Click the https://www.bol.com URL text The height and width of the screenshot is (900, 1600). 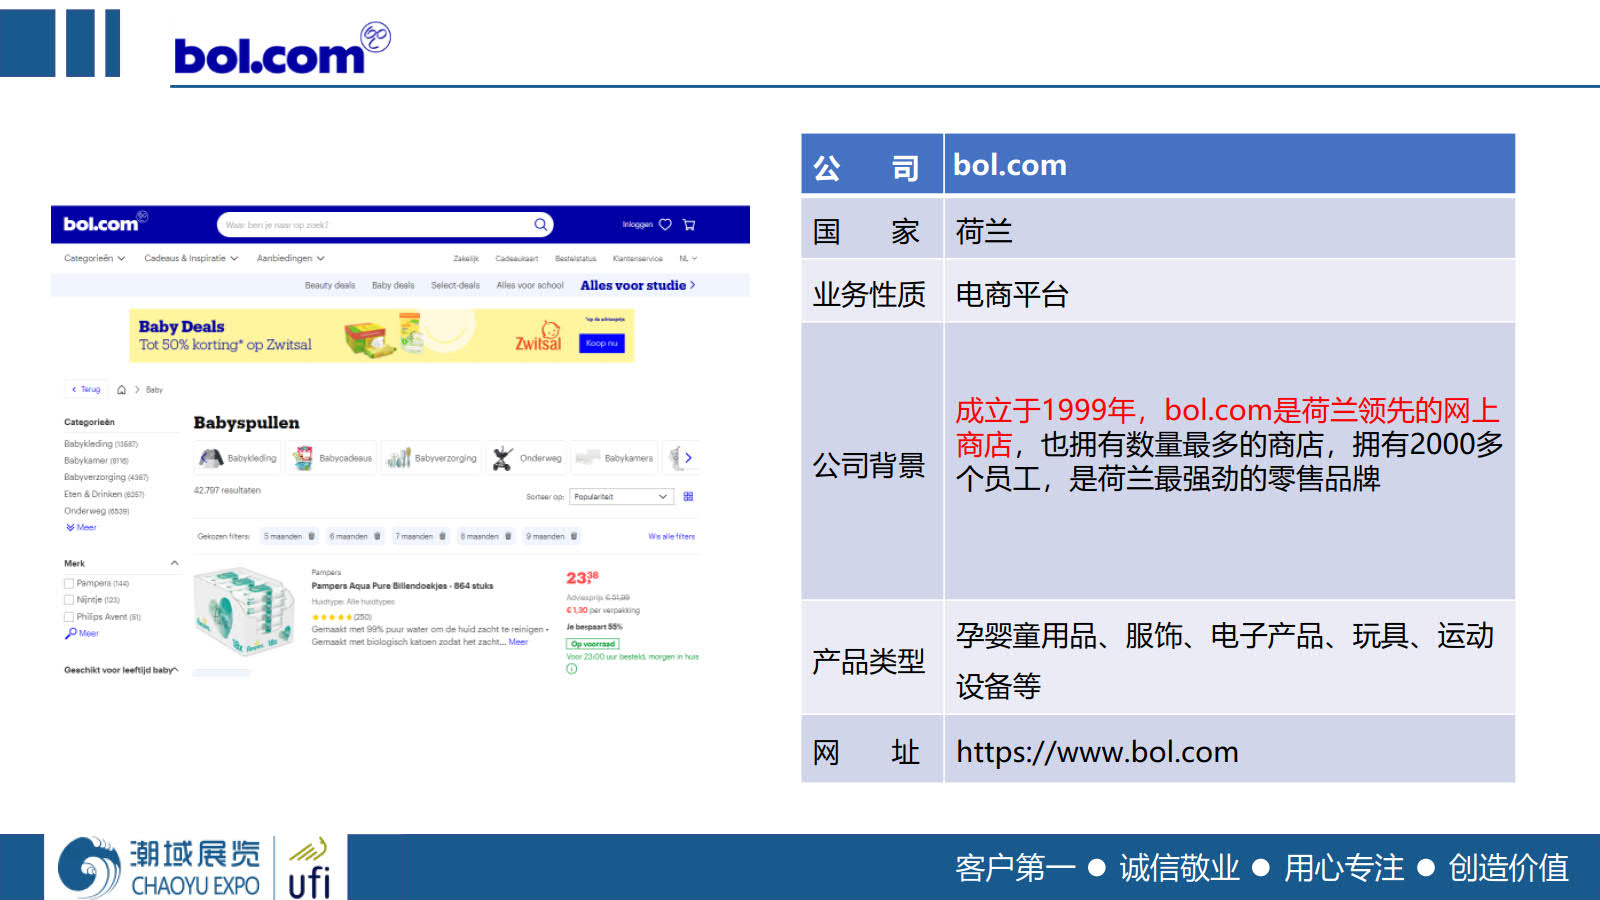click(1097, 752)
